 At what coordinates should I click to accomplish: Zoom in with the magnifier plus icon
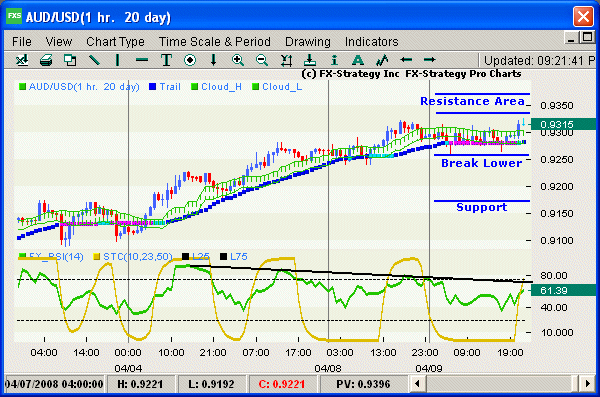pos(238,60)
